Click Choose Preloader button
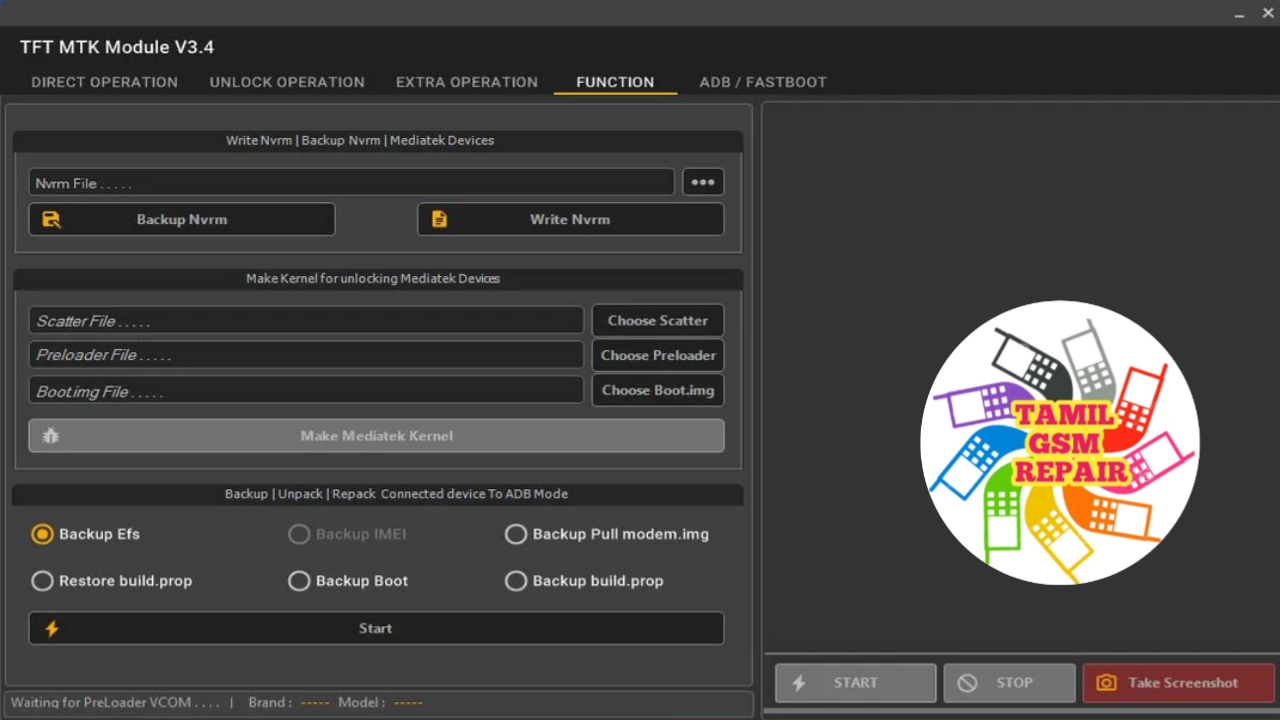 (x=658, y=355)
